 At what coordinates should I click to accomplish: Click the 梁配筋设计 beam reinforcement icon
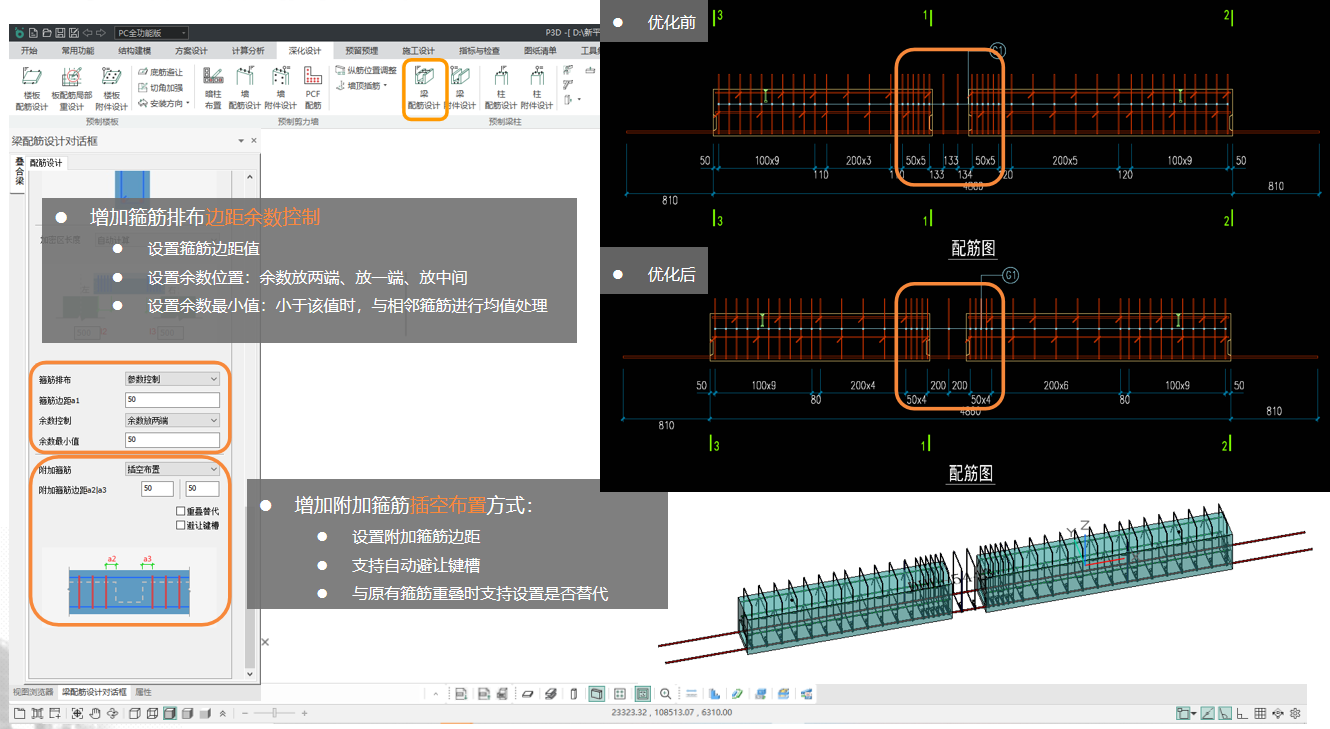click(423, 88)
